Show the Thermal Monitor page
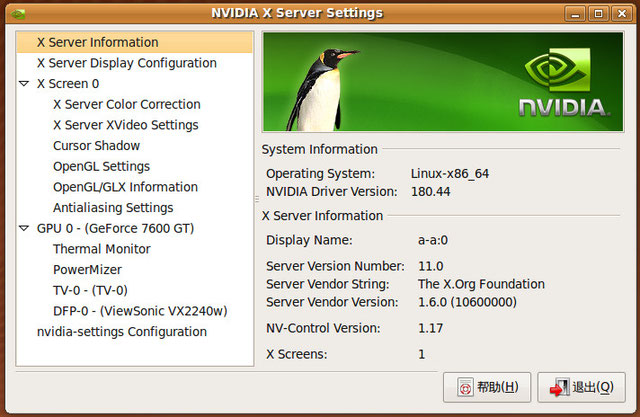 101,249
